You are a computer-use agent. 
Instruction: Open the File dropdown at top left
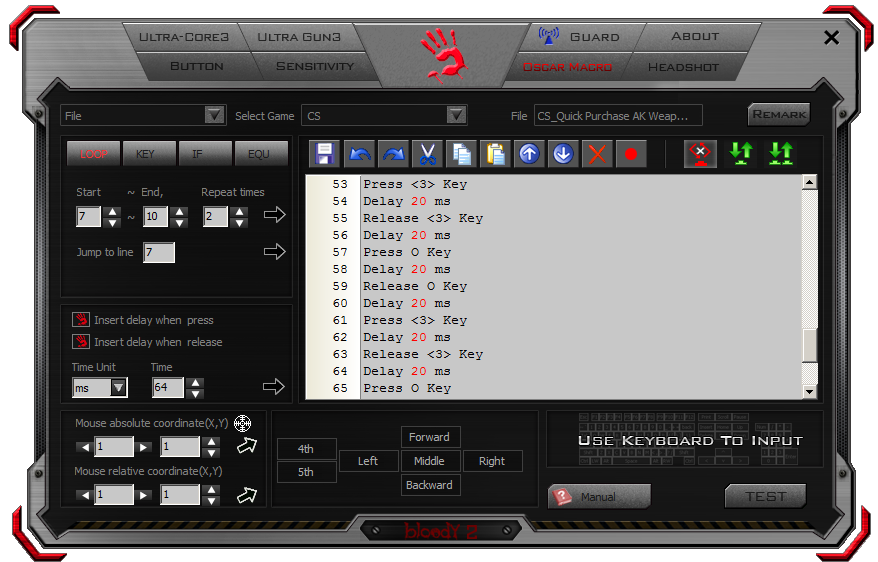pyautogui.click(x=214, y=115)
